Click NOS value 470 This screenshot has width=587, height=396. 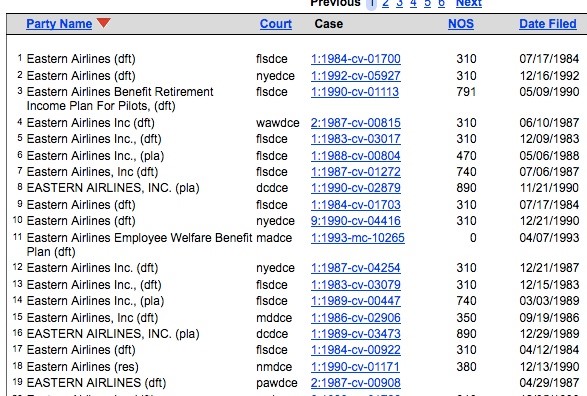(x=466, y=156)
